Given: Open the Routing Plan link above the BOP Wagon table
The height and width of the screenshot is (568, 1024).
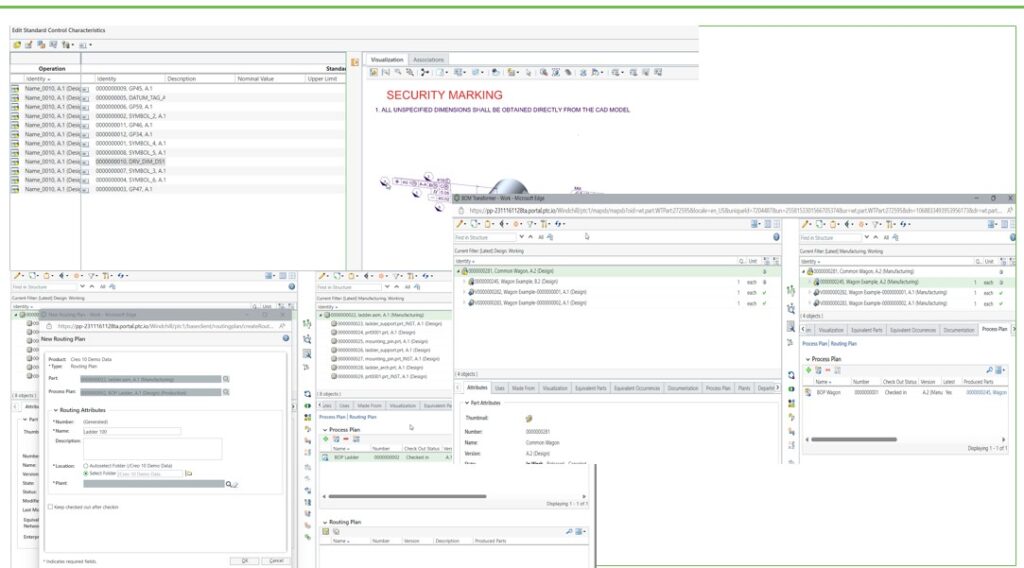Looking at the screenshot, I should click(846, 343).
